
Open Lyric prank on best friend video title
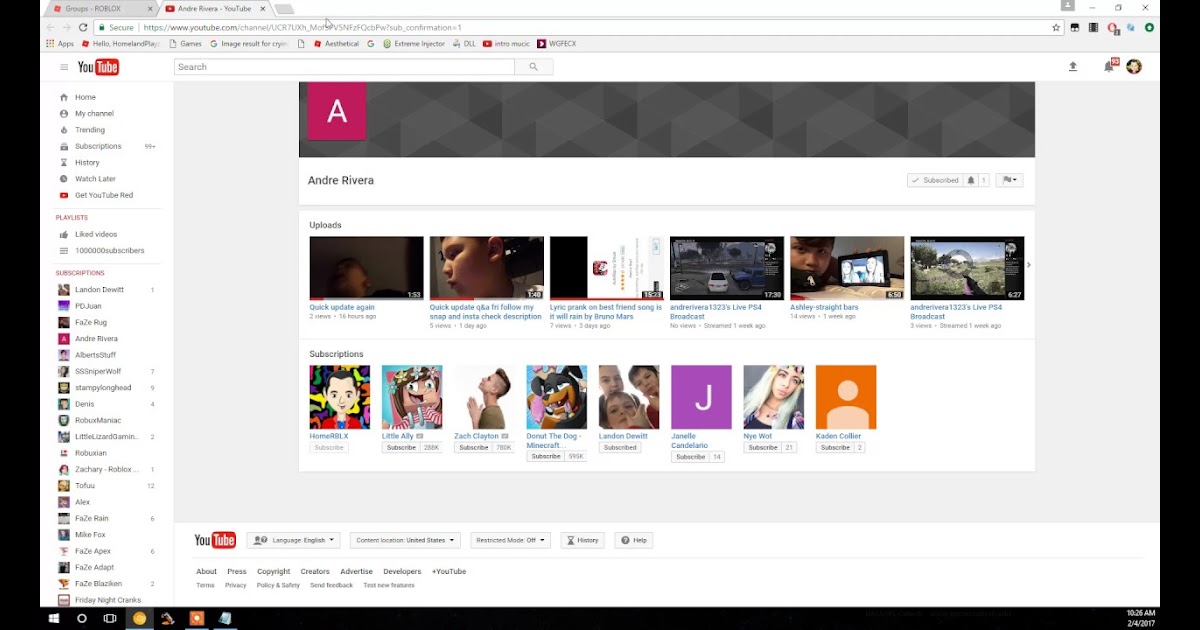pyautogui.click(x=606, y=312)
